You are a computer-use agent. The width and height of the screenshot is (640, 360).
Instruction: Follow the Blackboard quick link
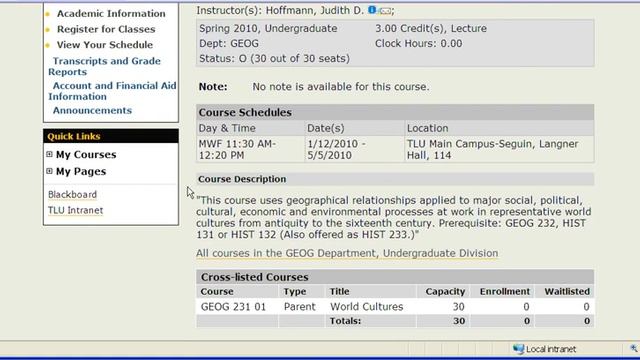point(72,195)
